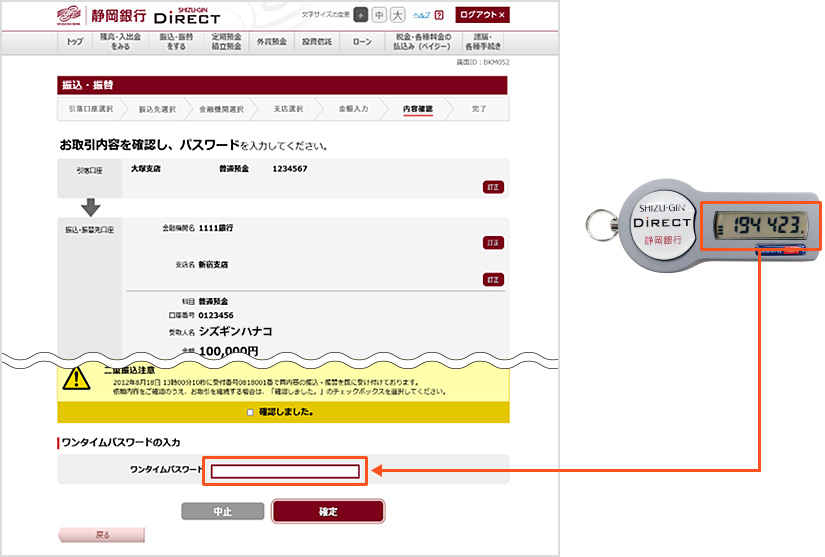825x557 pixels.
Task: Click the 完了 step
Action: [479, 109]
